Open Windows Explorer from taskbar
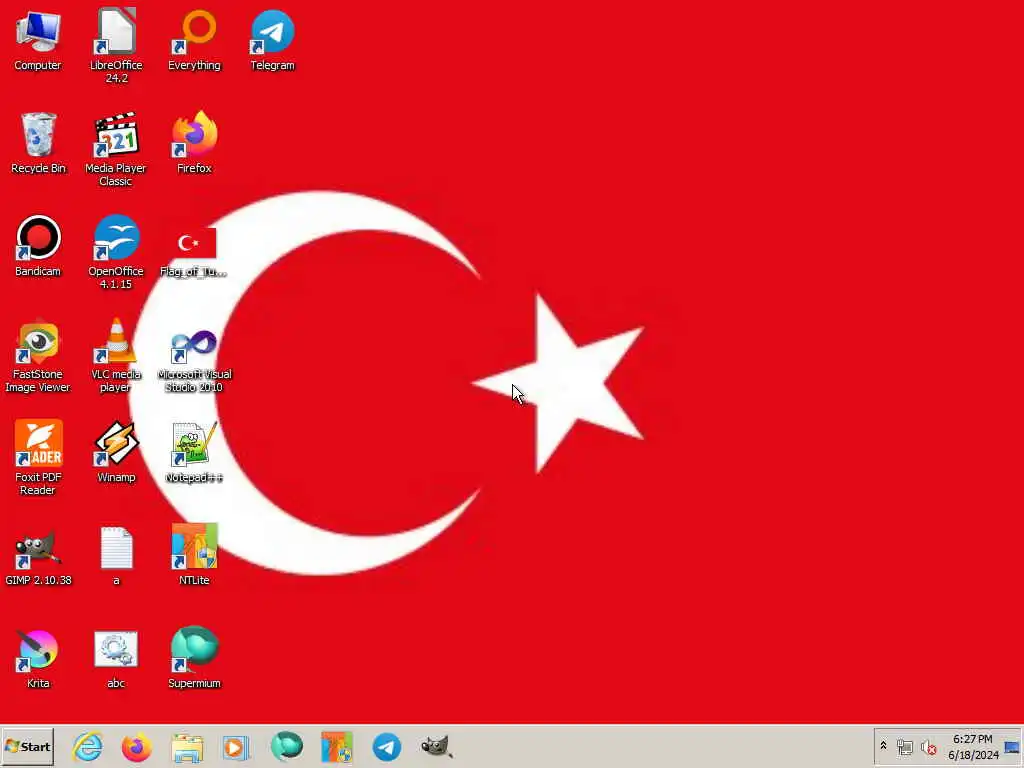Image resolution: width=1024 pixels, height=768 pixels. coord(187,746)
